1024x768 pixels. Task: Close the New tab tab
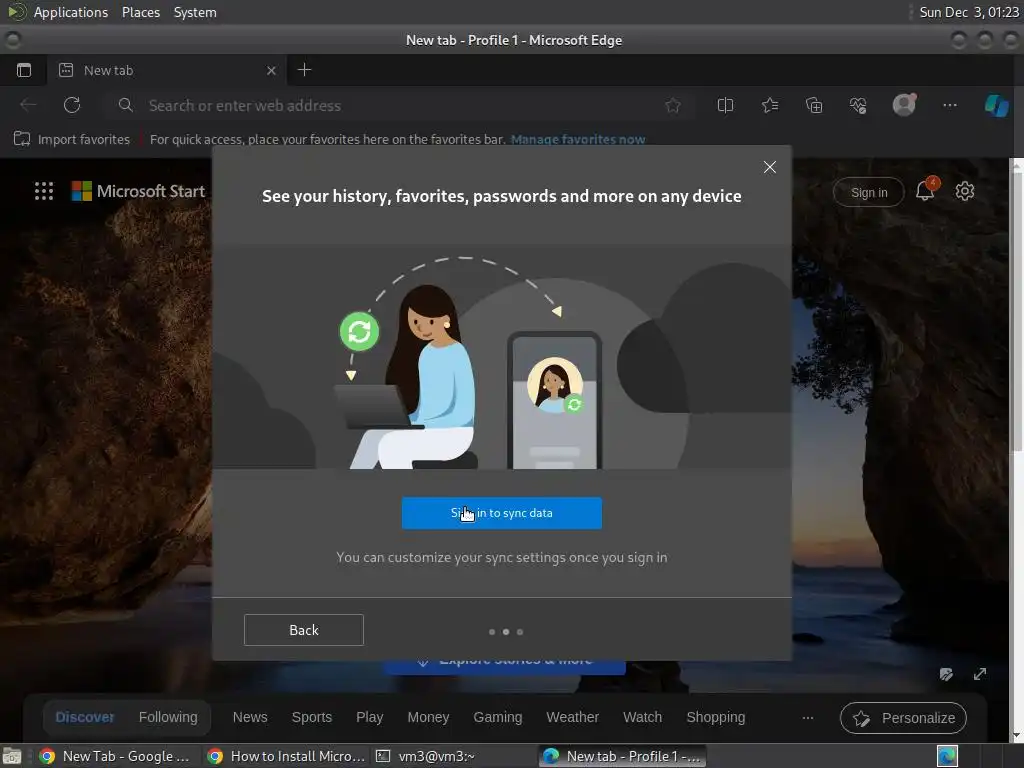click(x=271, y=71)
